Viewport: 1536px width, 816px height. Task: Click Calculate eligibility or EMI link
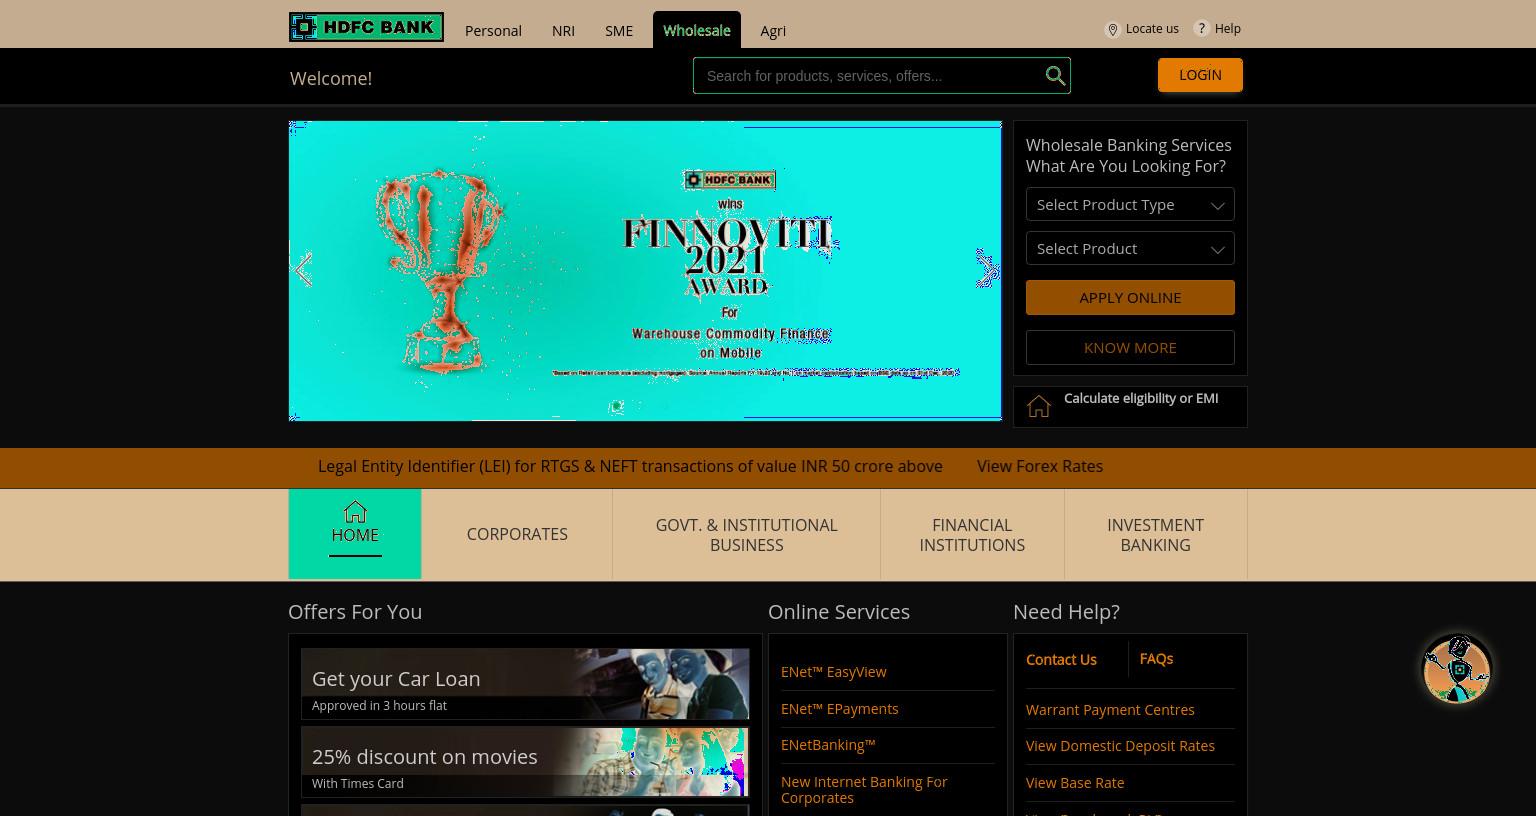(1141, 398)
